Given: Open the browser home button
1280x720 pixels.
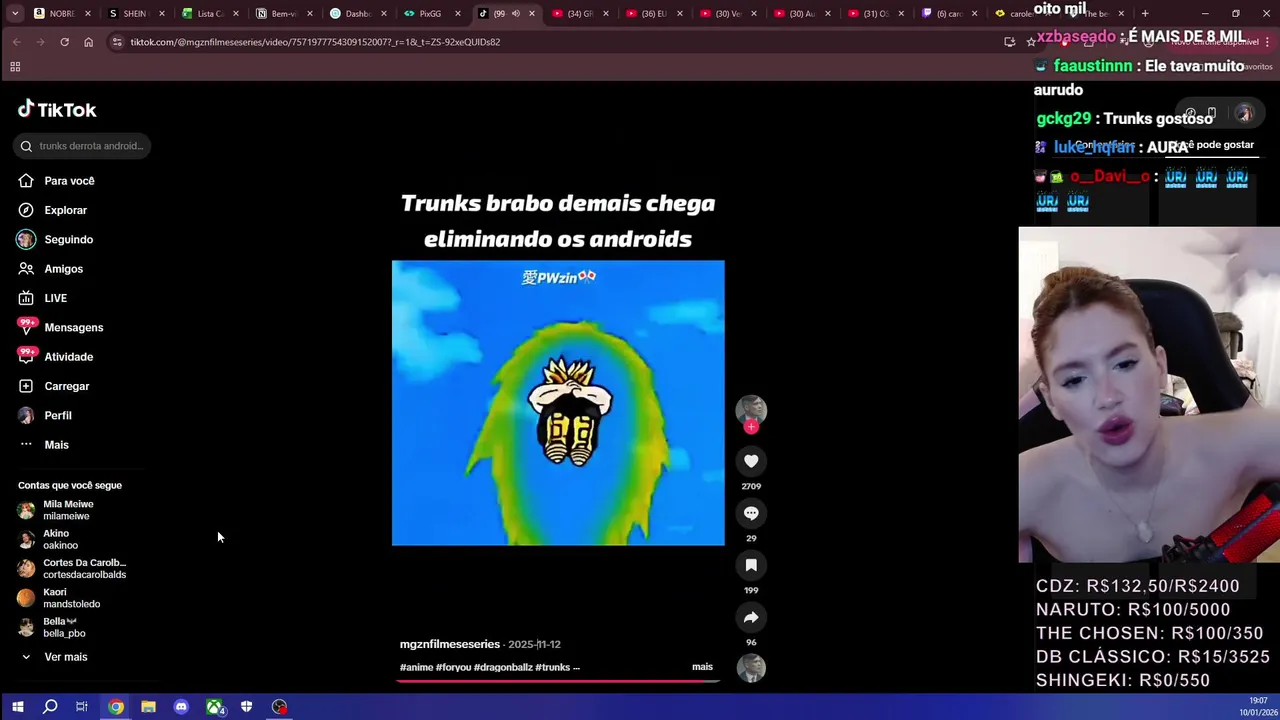Looking at the screenshot, I should 88,42.
